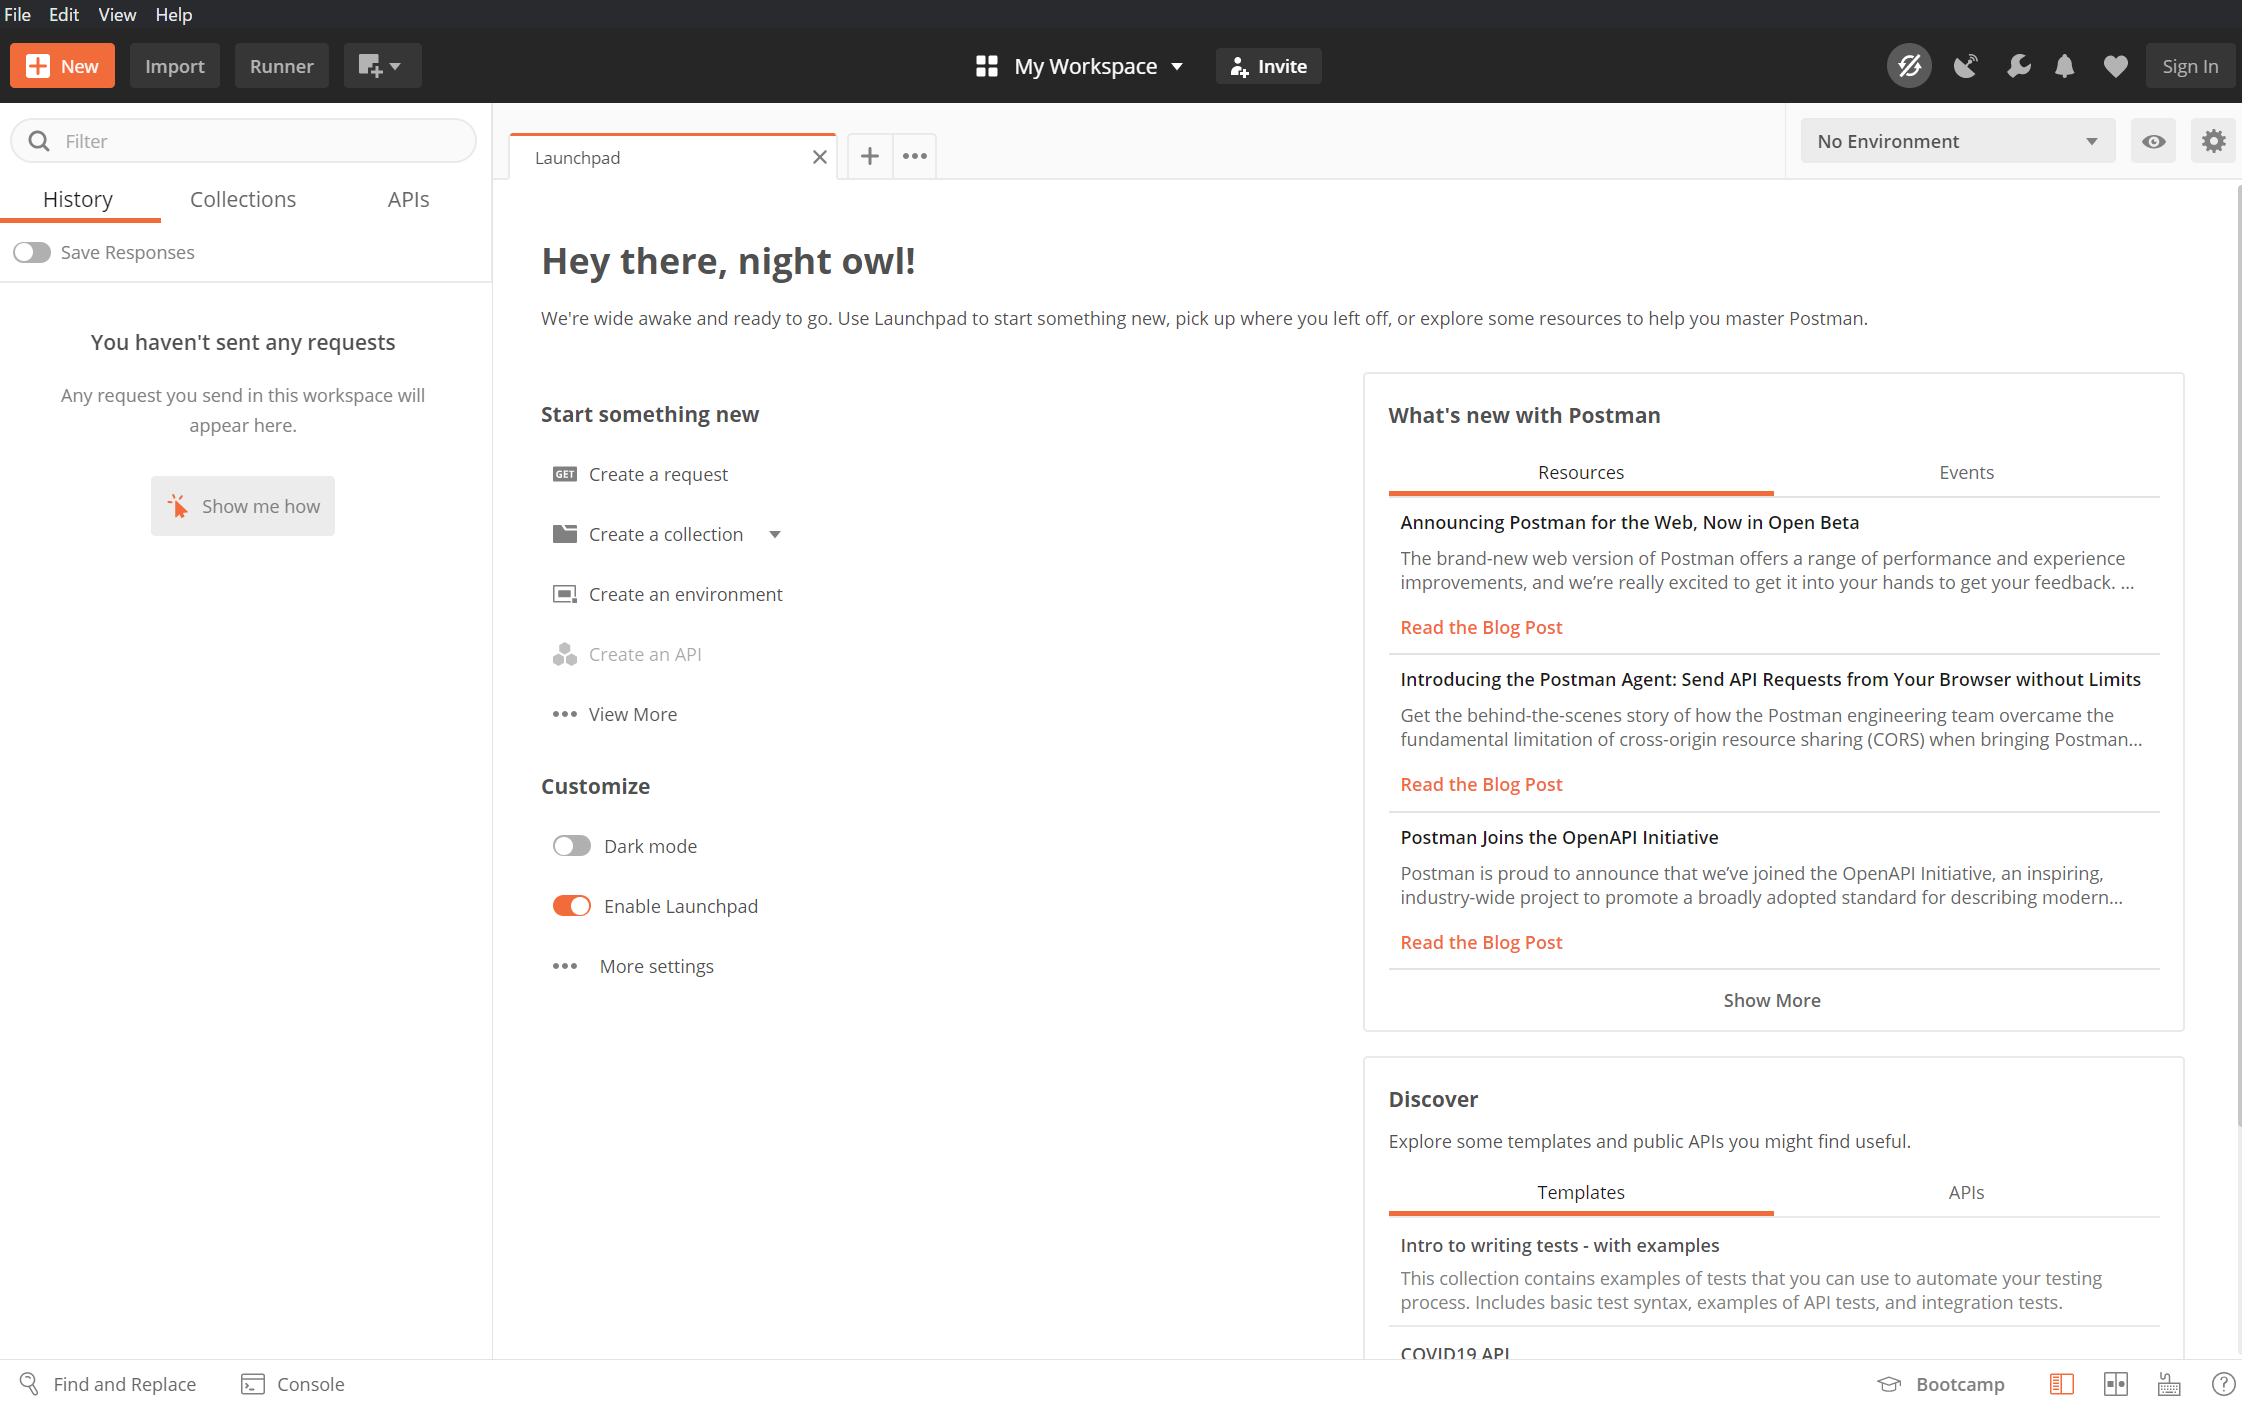Toggle Save Responses switch
Viewport: 2242px width, 1404px height.
(x=32, y=252)
